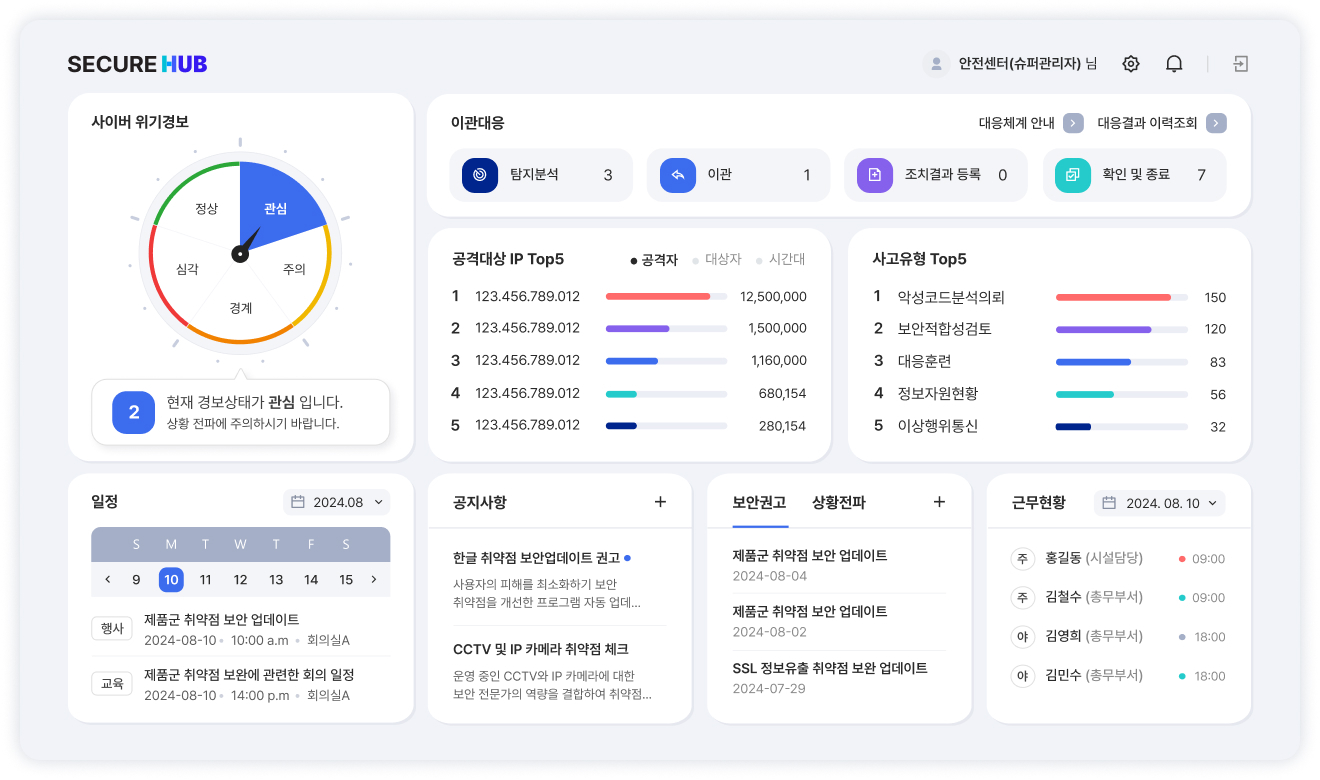Image resolution: width=1320 pixels, height=780 pixels.
Task: Click the logout icon in header
Action: coord(1241,64)
